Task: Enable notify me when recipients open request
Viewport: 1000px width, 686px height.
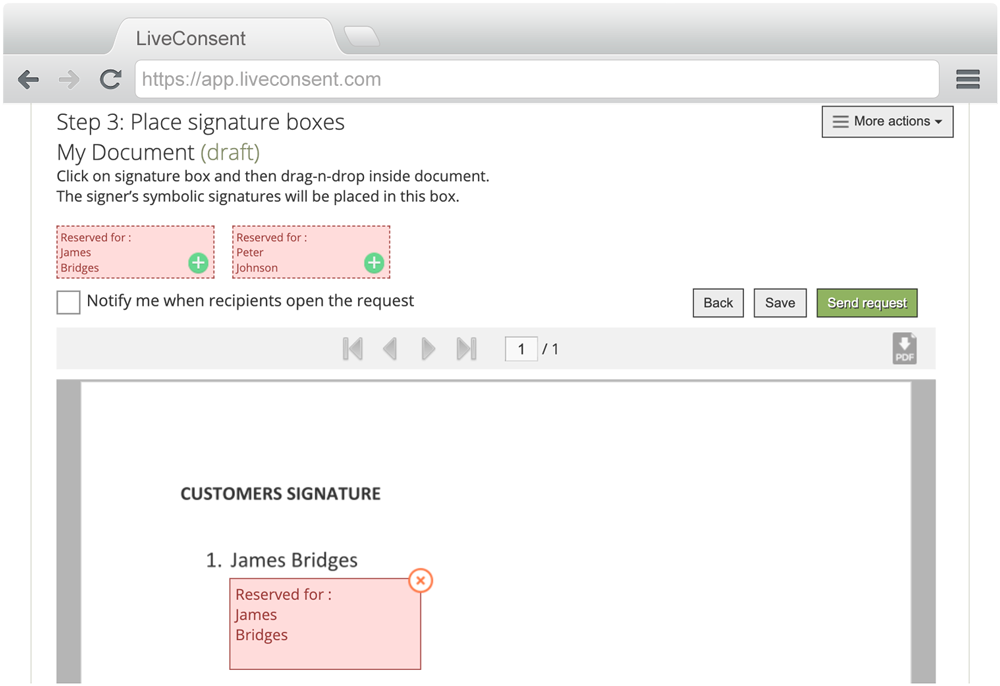Action: [69, 302]
